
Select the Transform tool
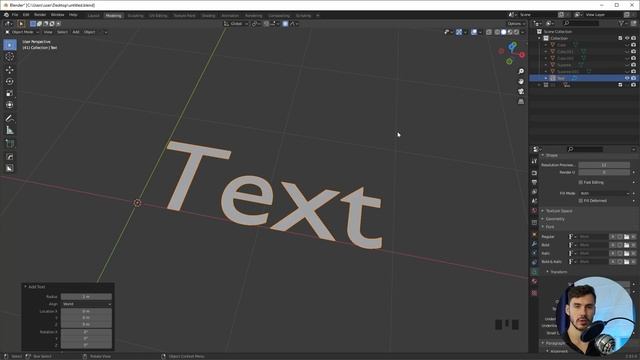coord(10,105)
